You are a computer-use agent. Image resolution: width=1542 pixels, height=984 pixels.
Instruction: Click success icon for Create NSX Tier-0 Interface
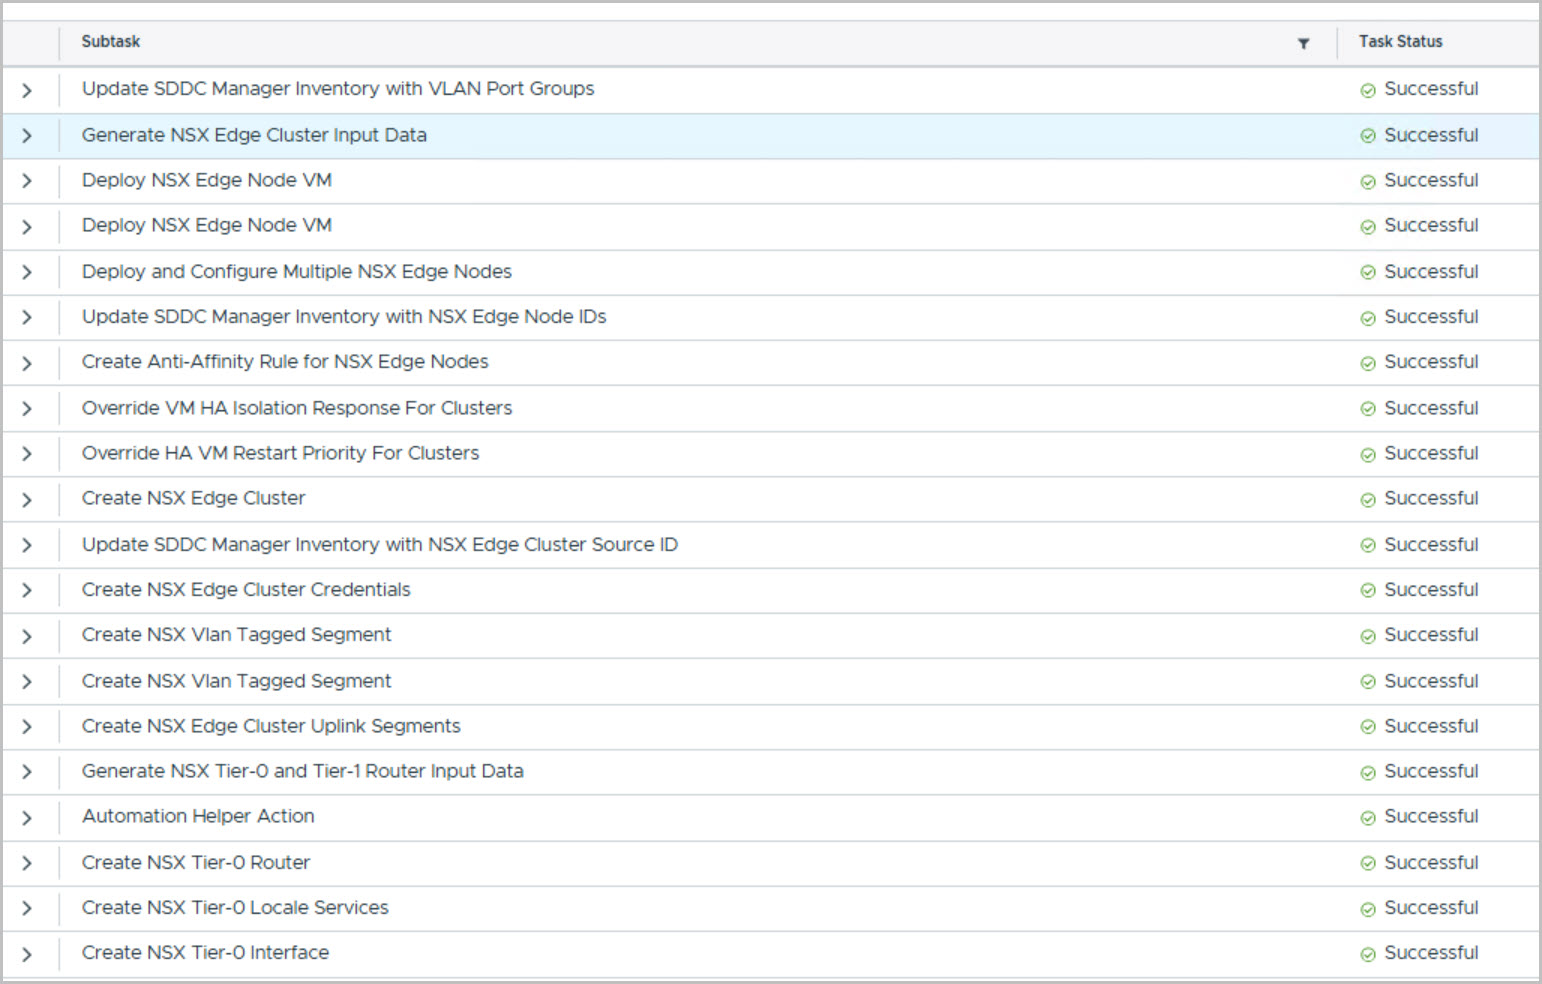[1367, 955]
